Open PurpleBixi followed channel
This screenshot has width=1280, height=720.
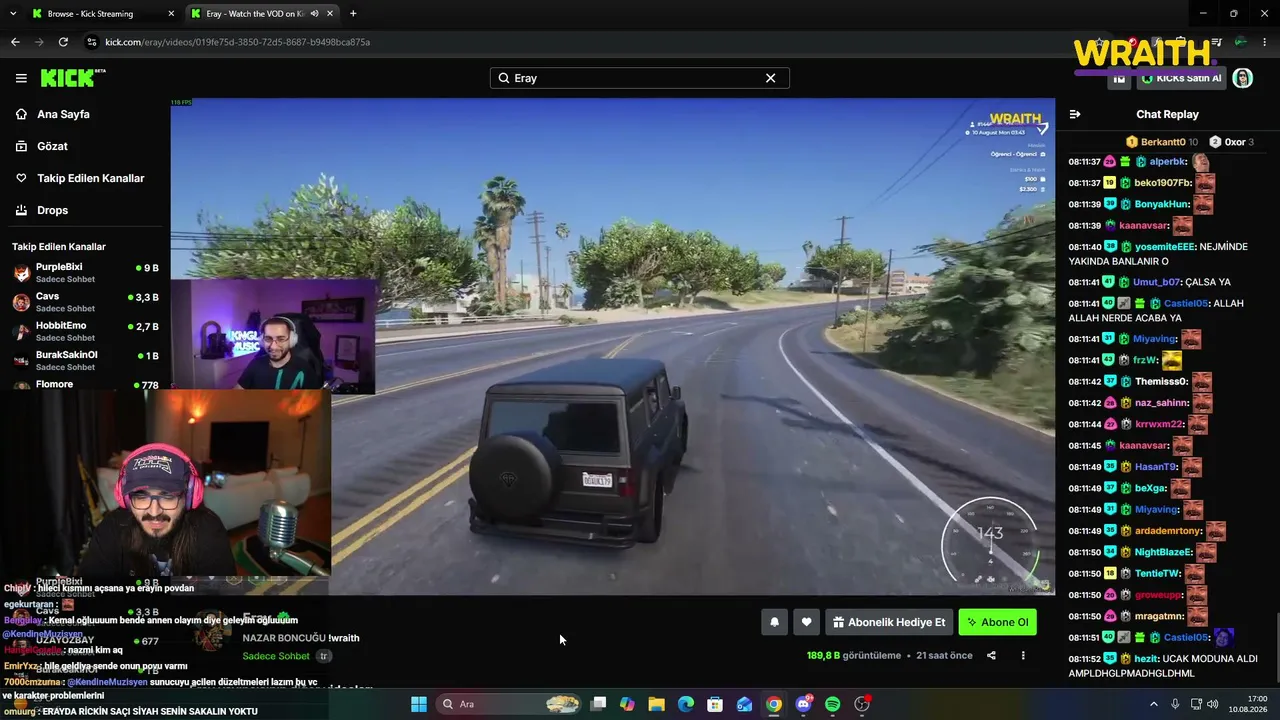[x=85, y=273]
